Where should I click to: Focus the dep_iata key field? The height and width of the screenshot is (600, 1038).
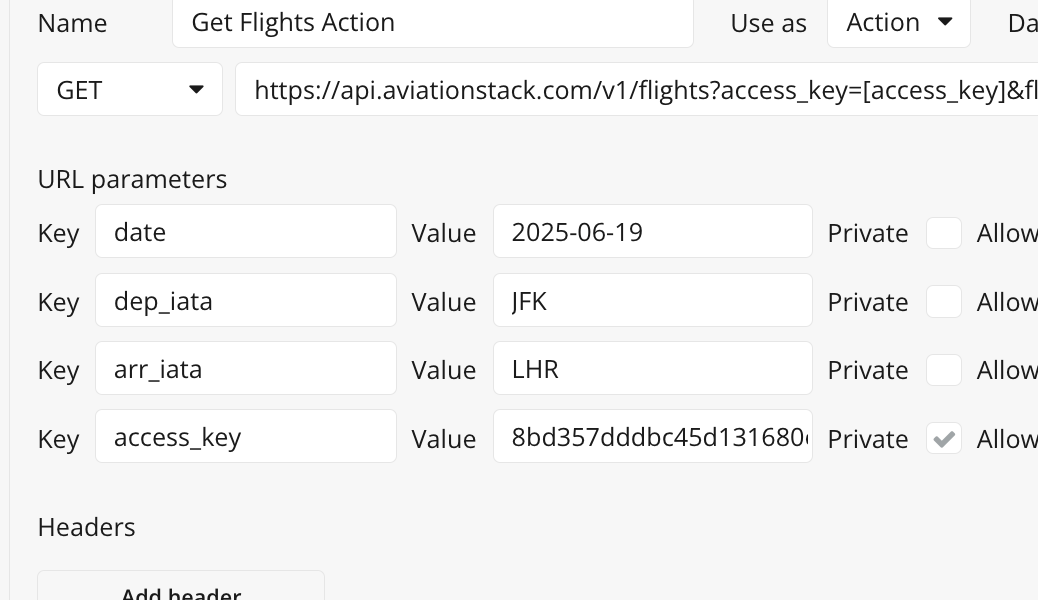(246, 301)
